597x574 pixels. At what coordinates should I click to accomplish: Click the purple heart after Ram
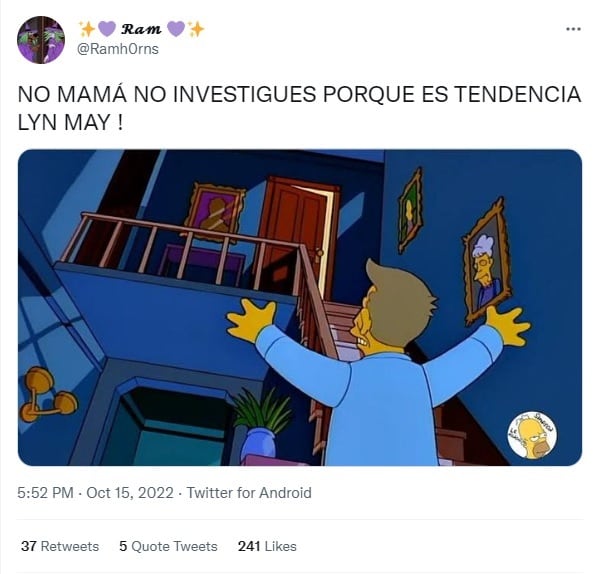coord(176,29)
